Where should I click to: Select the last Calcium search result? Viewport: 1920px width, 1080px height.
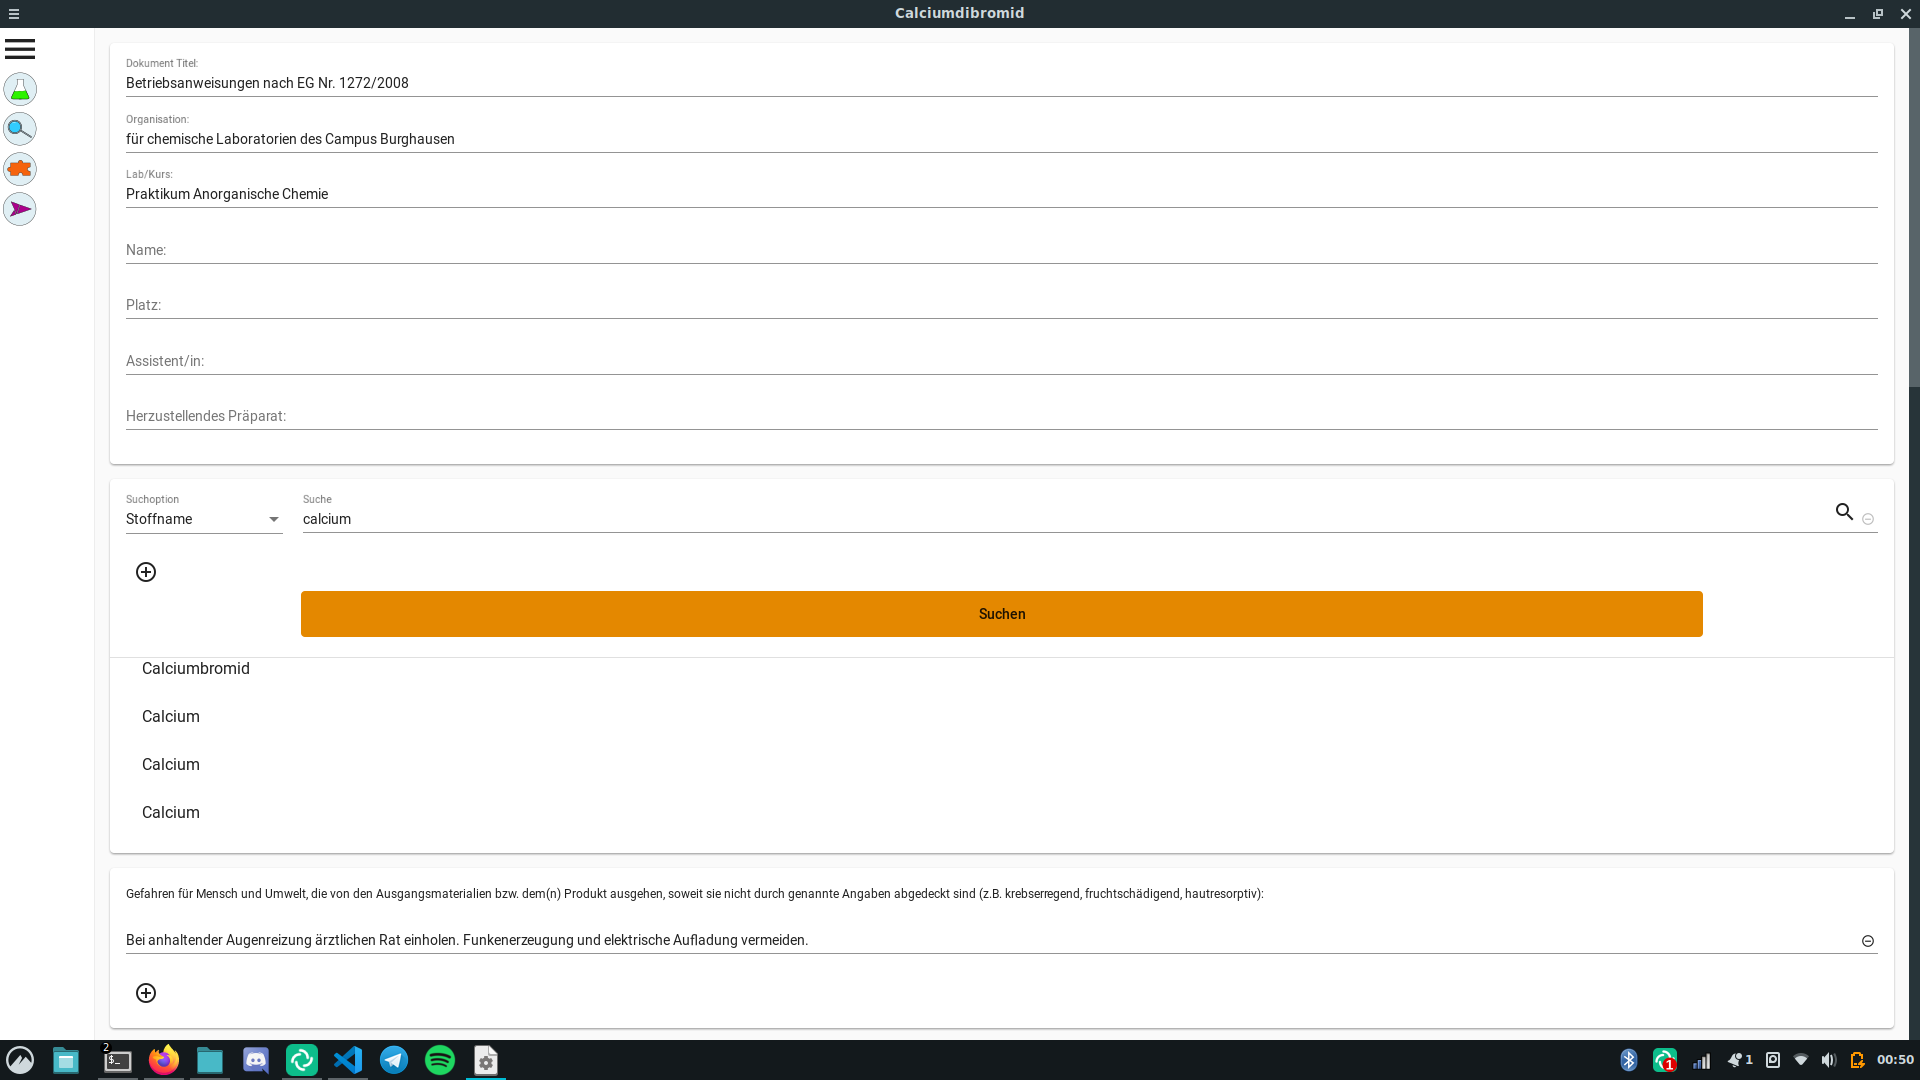[x=171, y=813]
